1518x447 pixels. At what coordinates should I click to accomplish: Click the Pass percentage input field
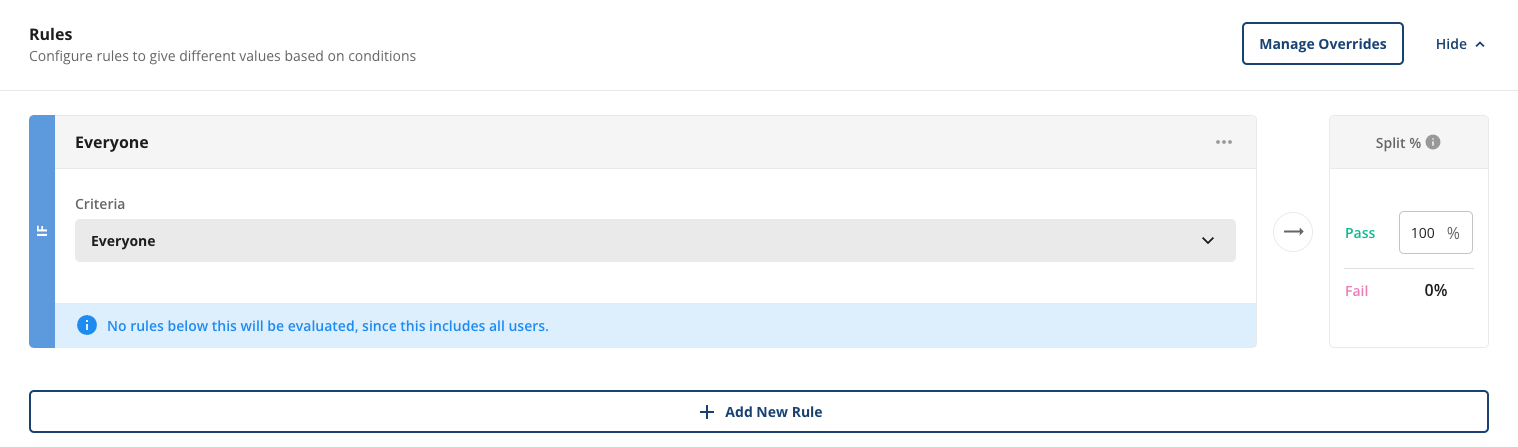pos(1435,233)
